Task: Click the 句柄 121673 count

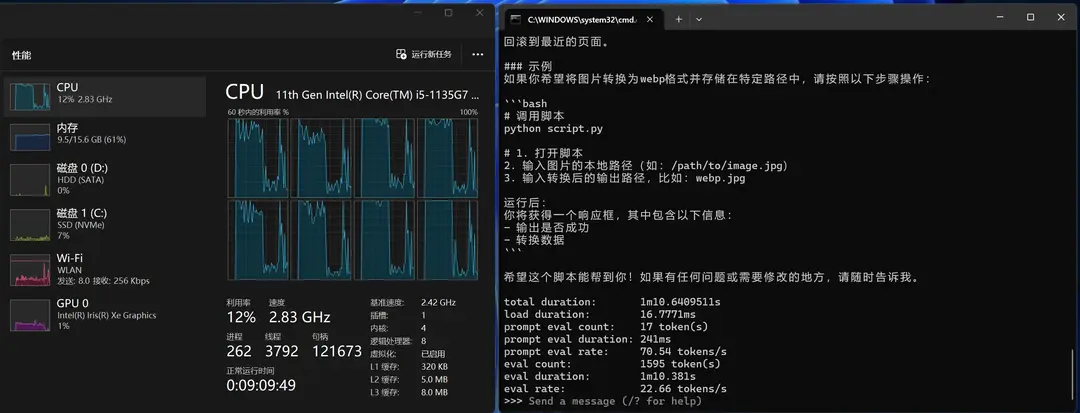Action: click(337, 351)
